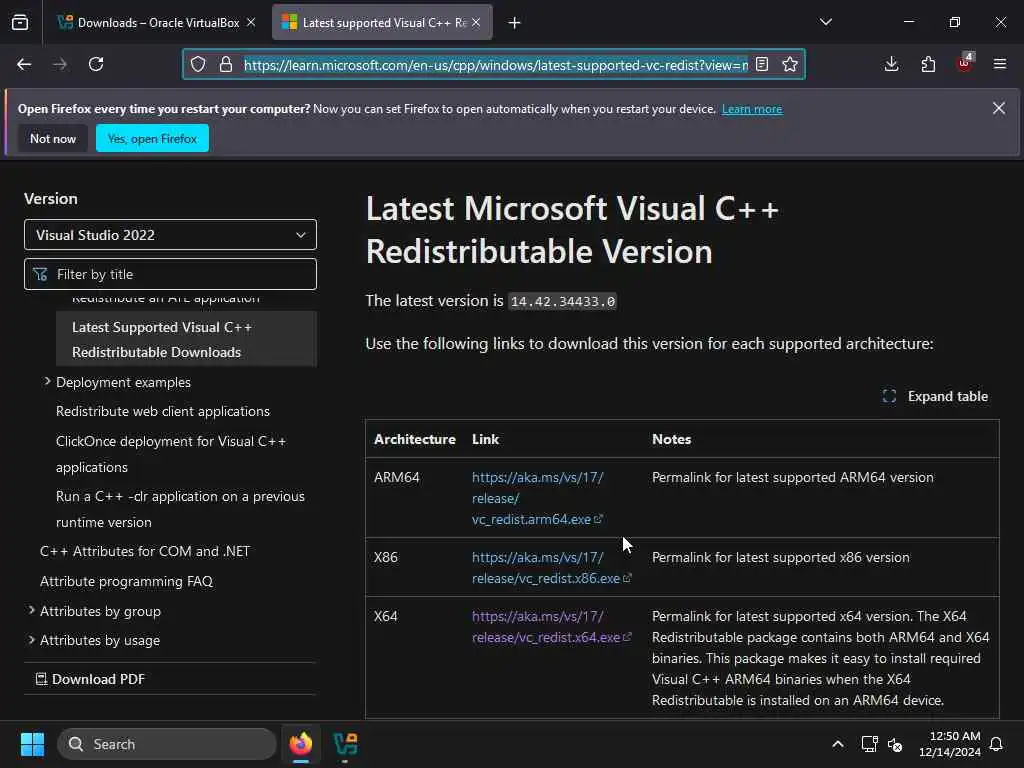Open Windows Start menu

32,744
